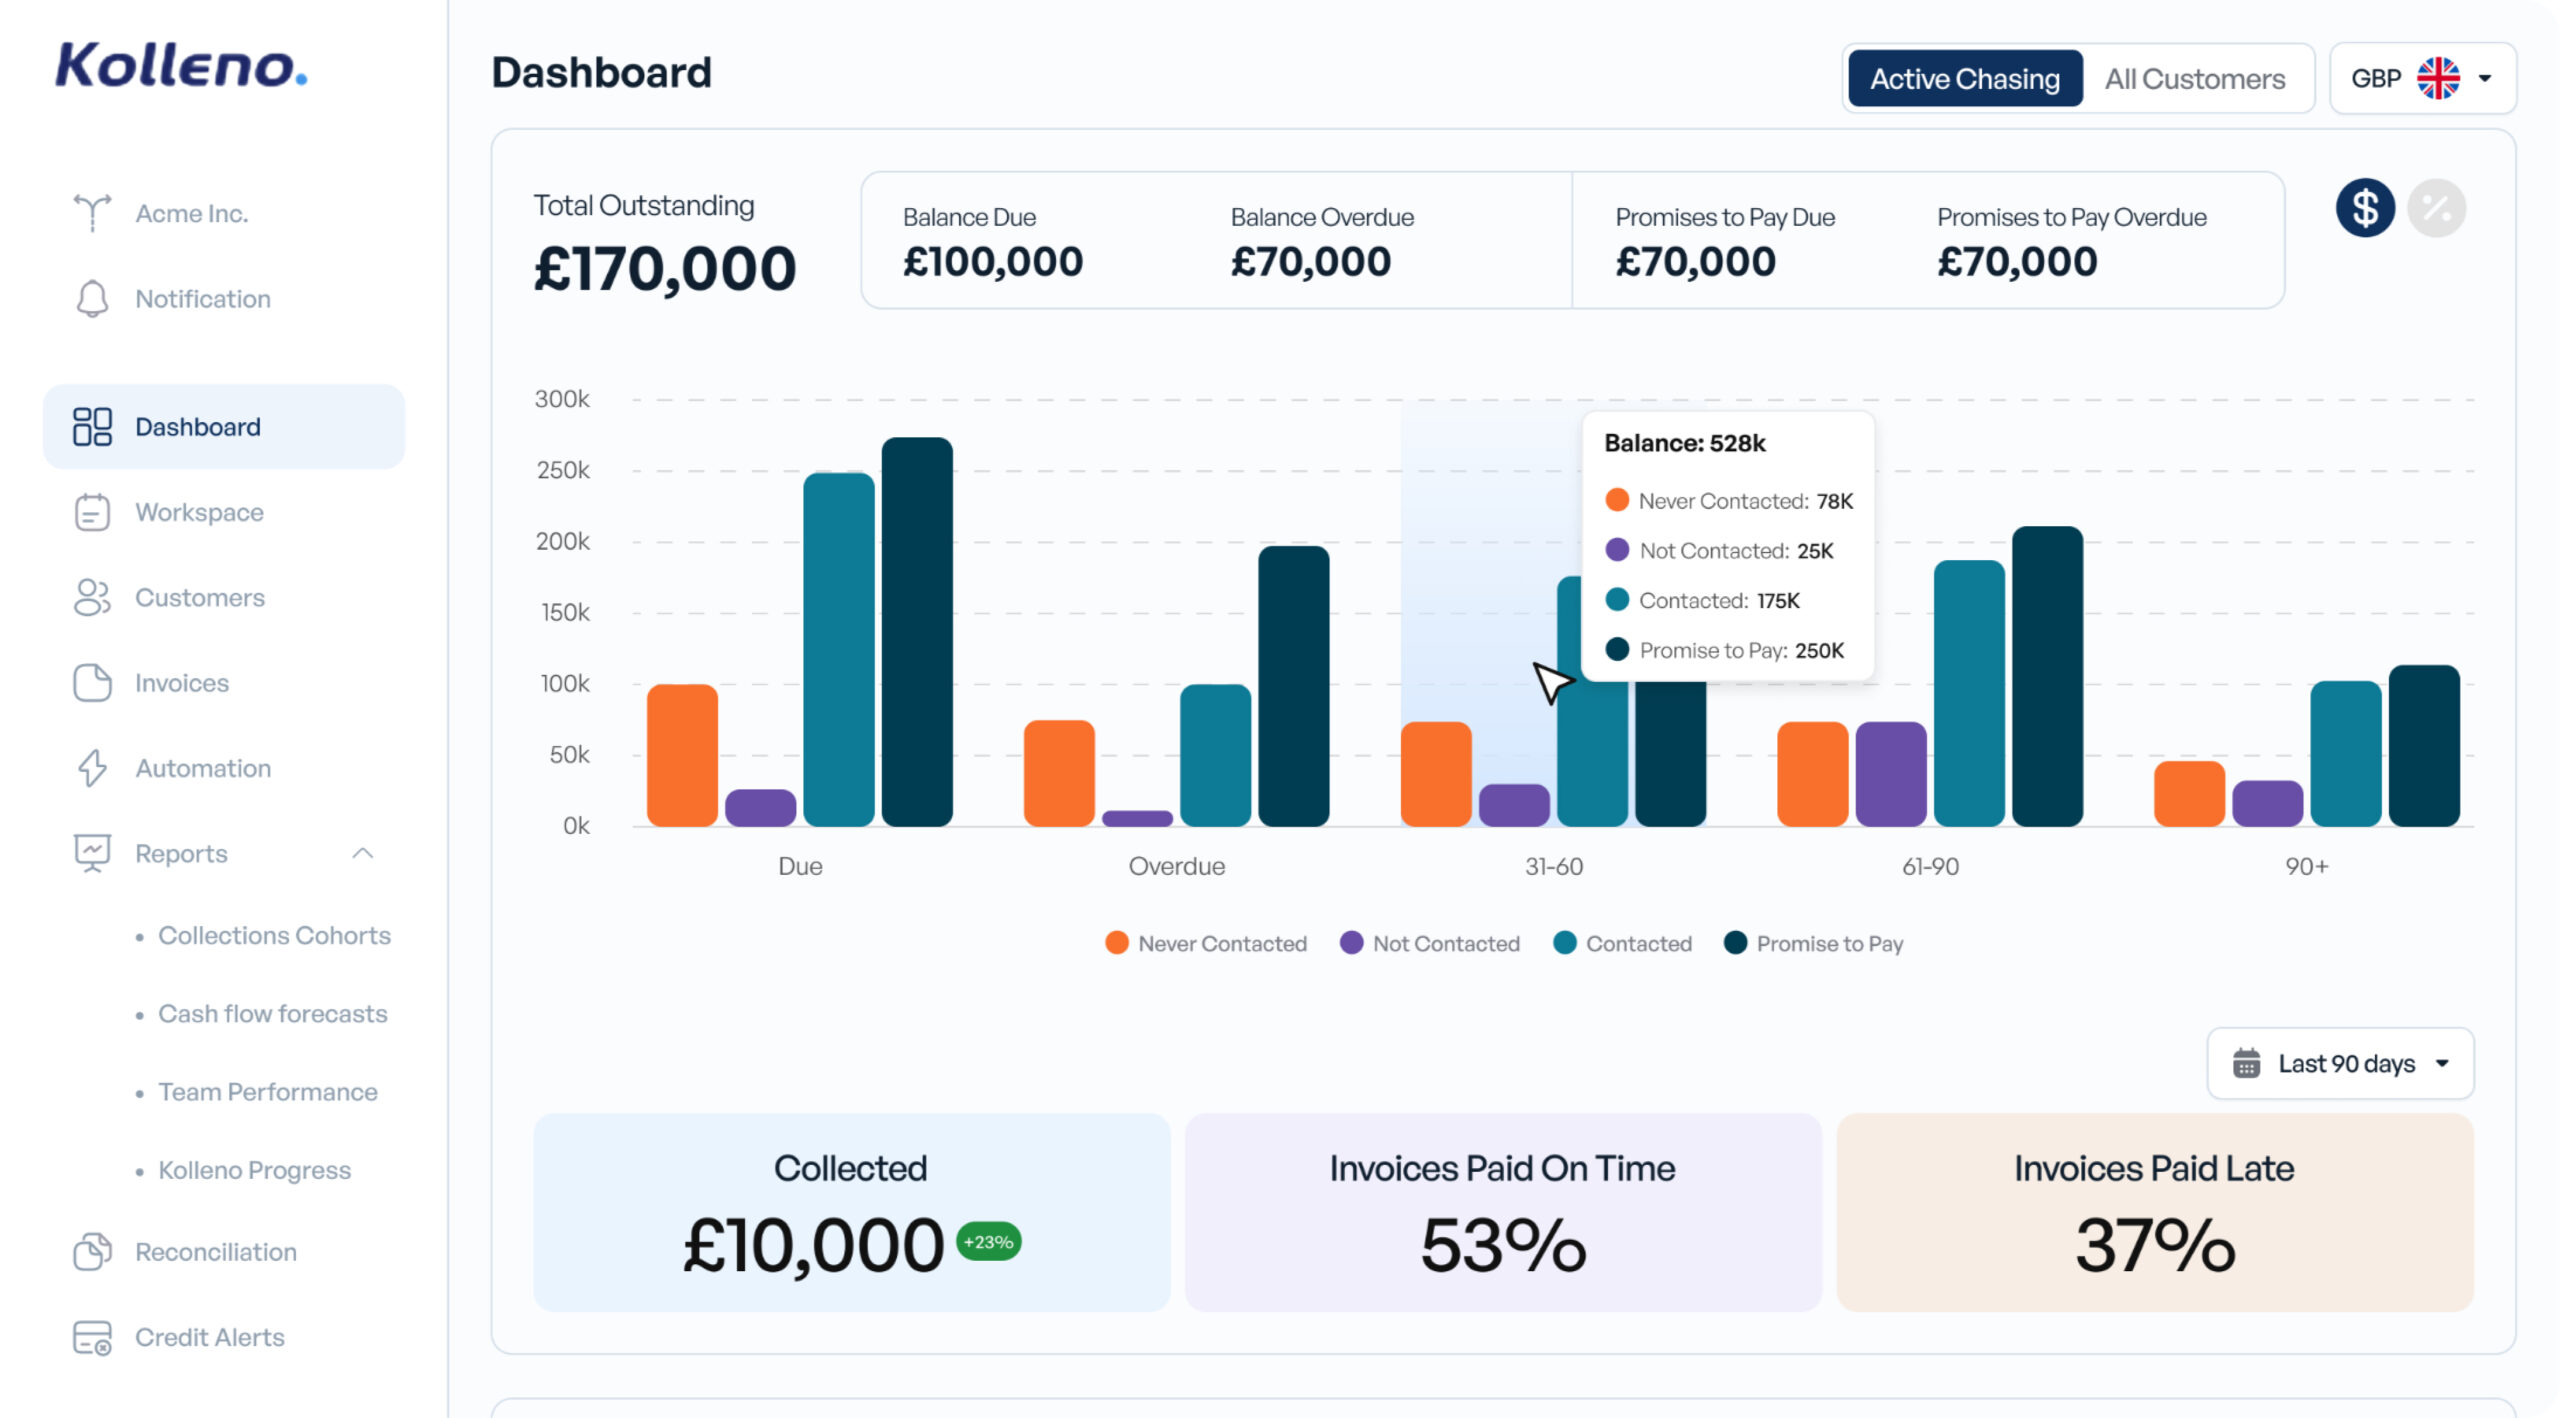The width and height of the screenshot is (2560, 1418).
Task: Navigate to Team Performance report
Action: (267, 1091)
